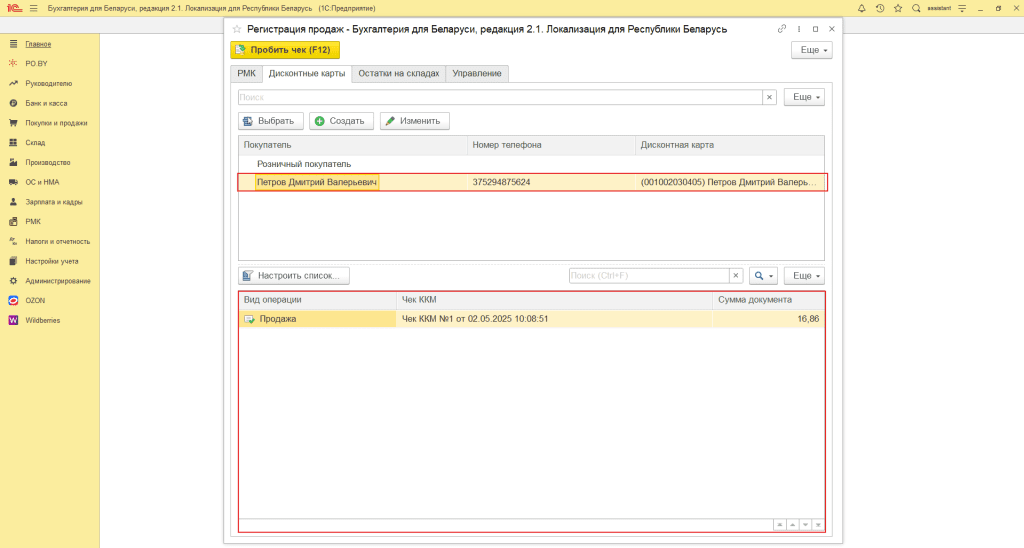1024x548 pixels.
Task: Sort by Чек ККМ column header
Action: (x=554, y=300)
